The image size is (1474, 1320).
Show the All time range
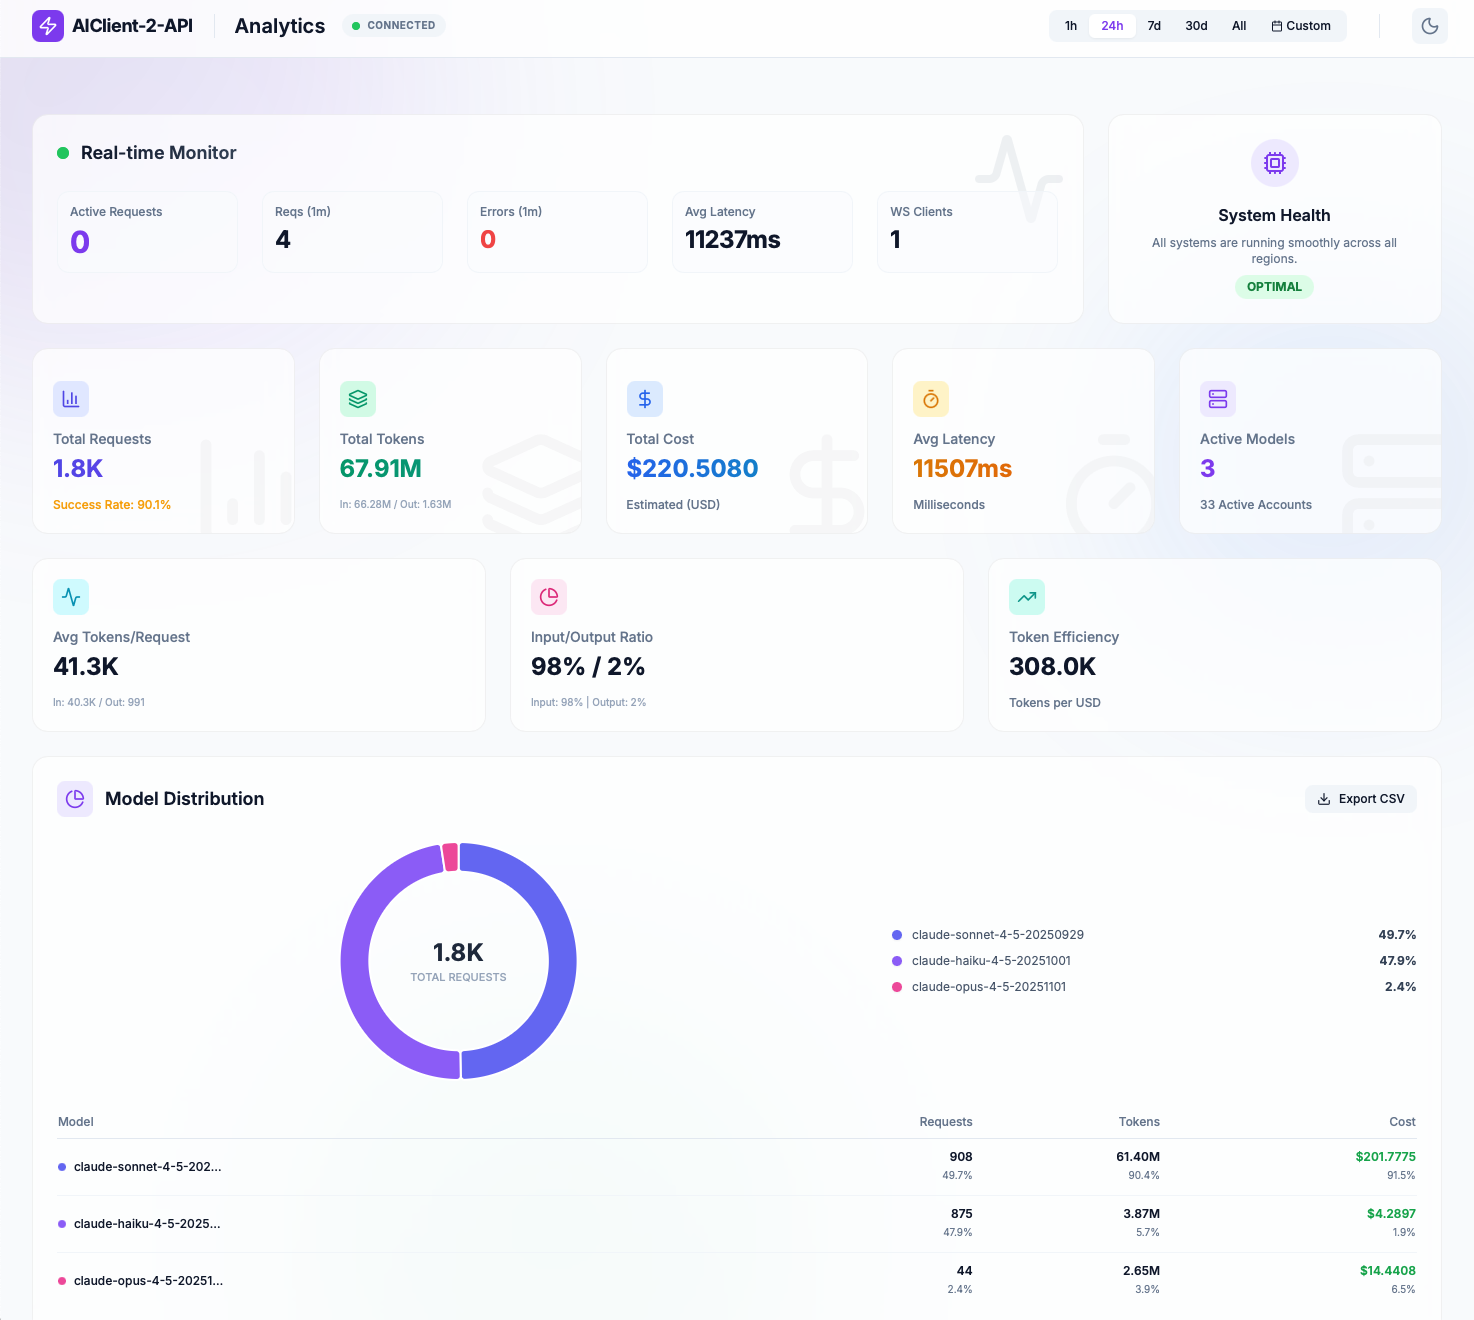tap(1239, 26)
